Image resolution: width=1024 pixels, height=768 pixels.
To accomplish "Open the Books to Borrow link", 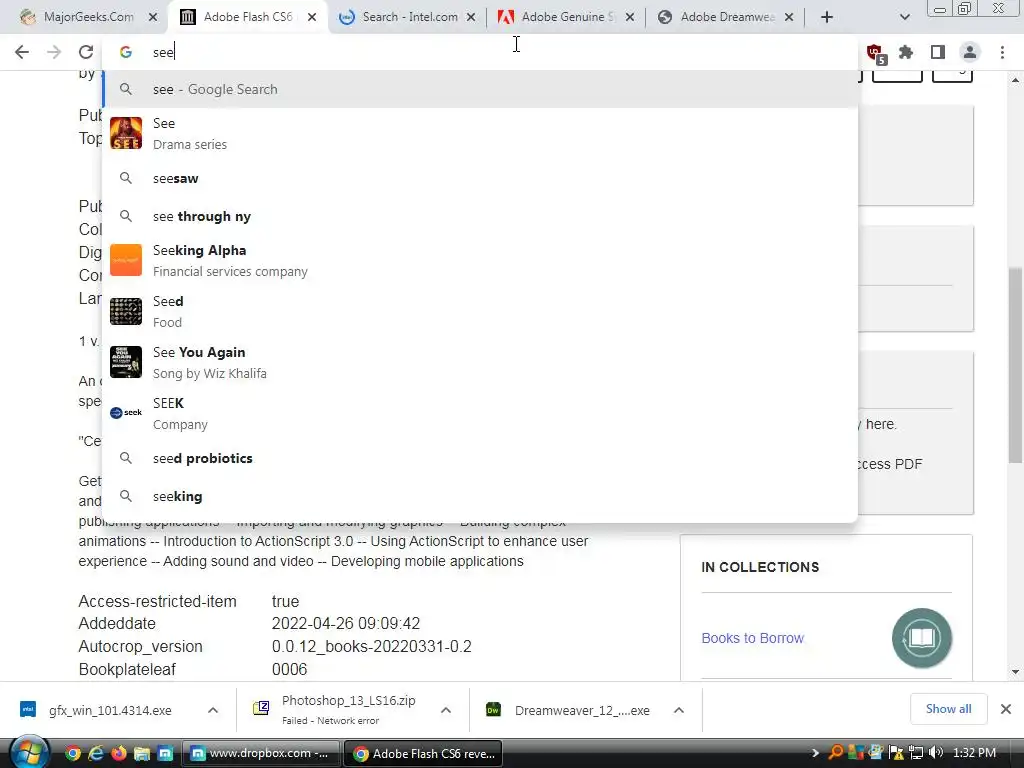I will tap(752, 638).
